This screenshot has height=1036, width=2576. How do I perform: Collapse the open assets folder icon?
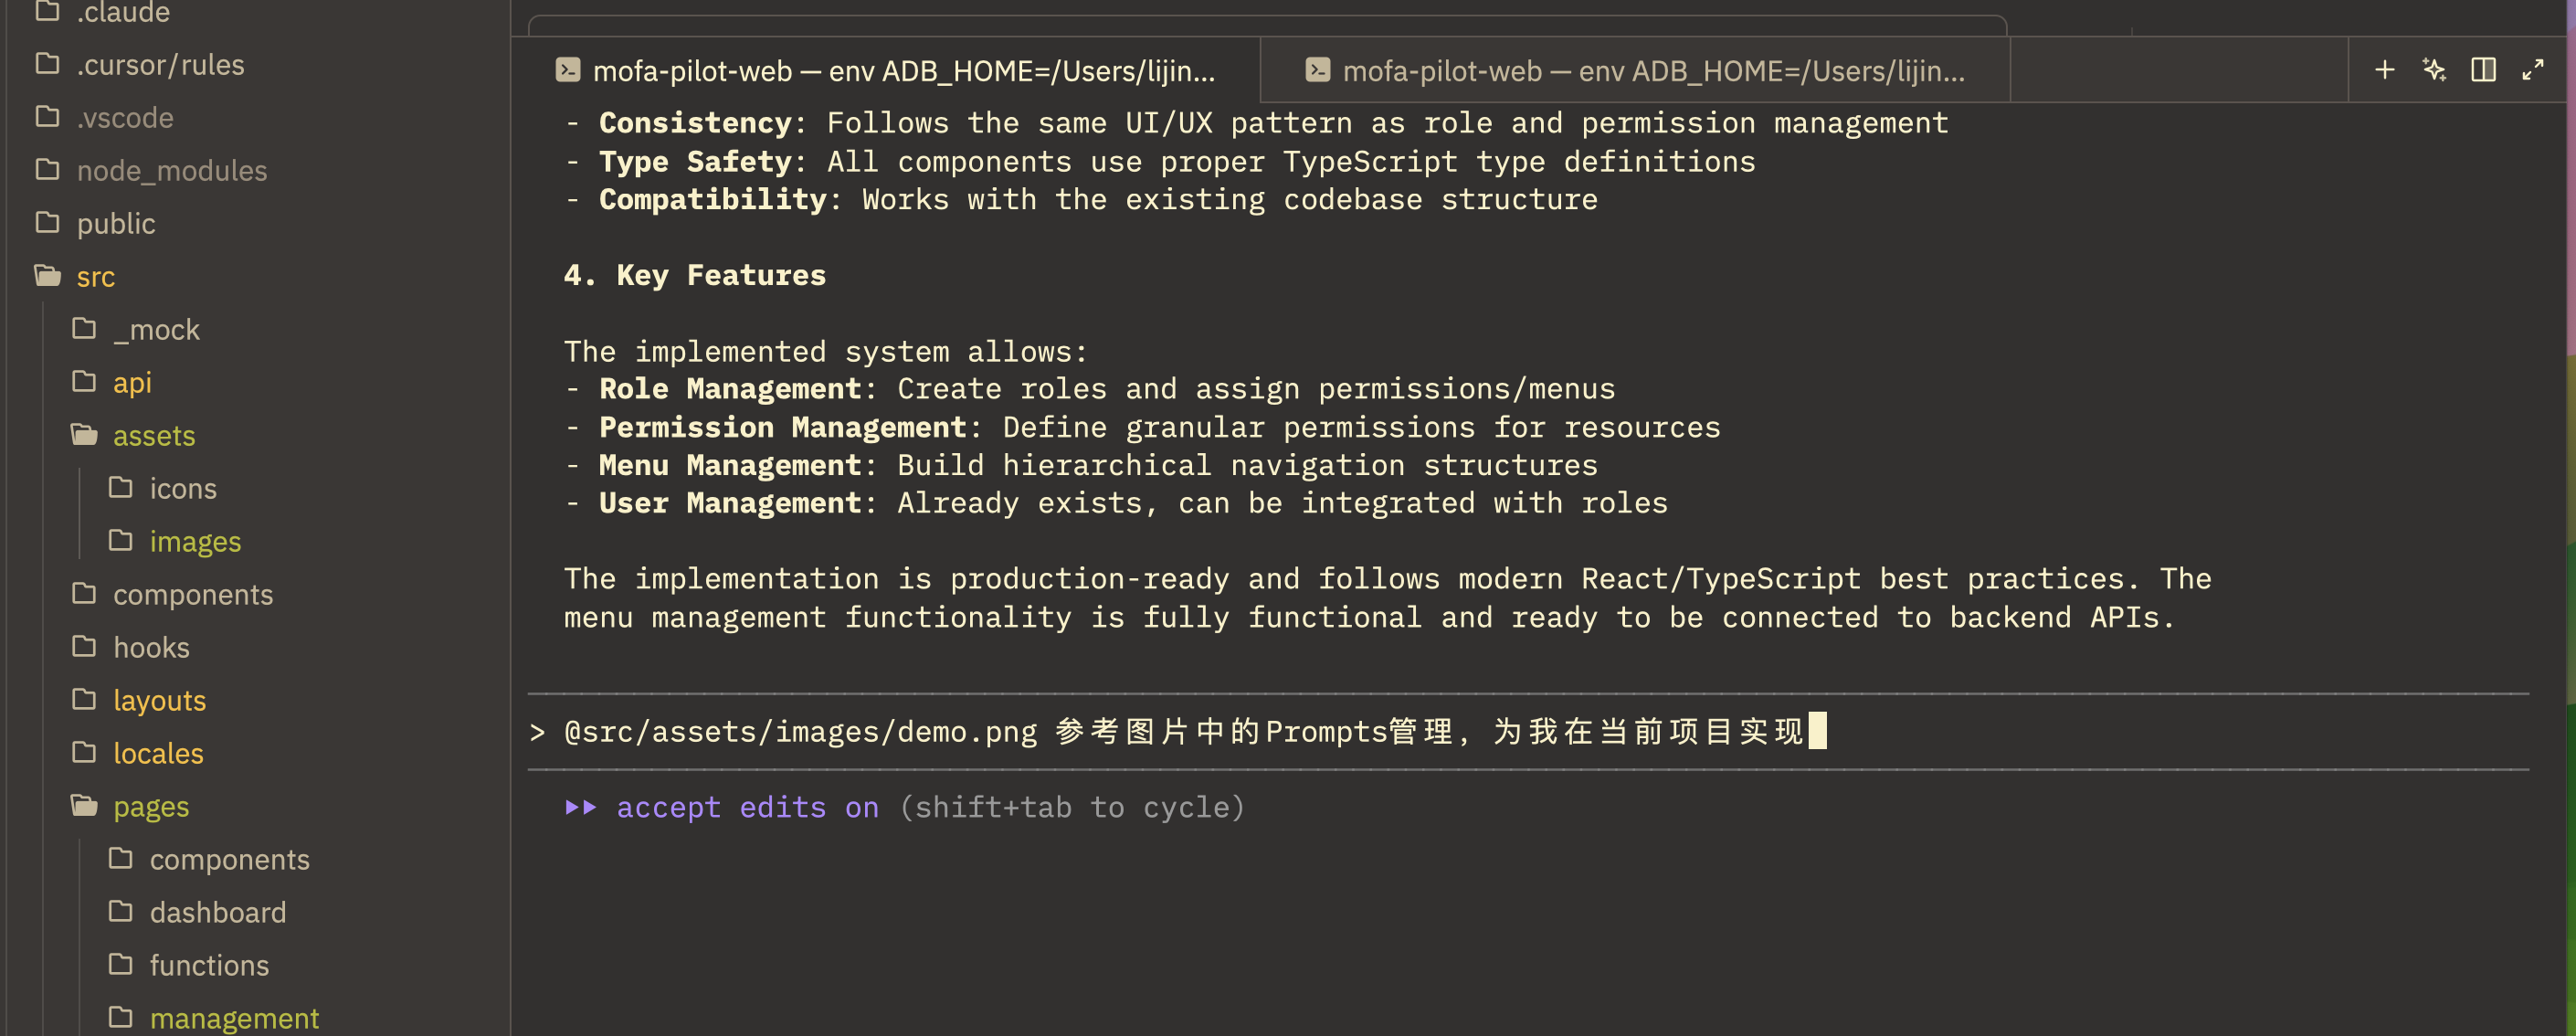click(x=84, y=435)
